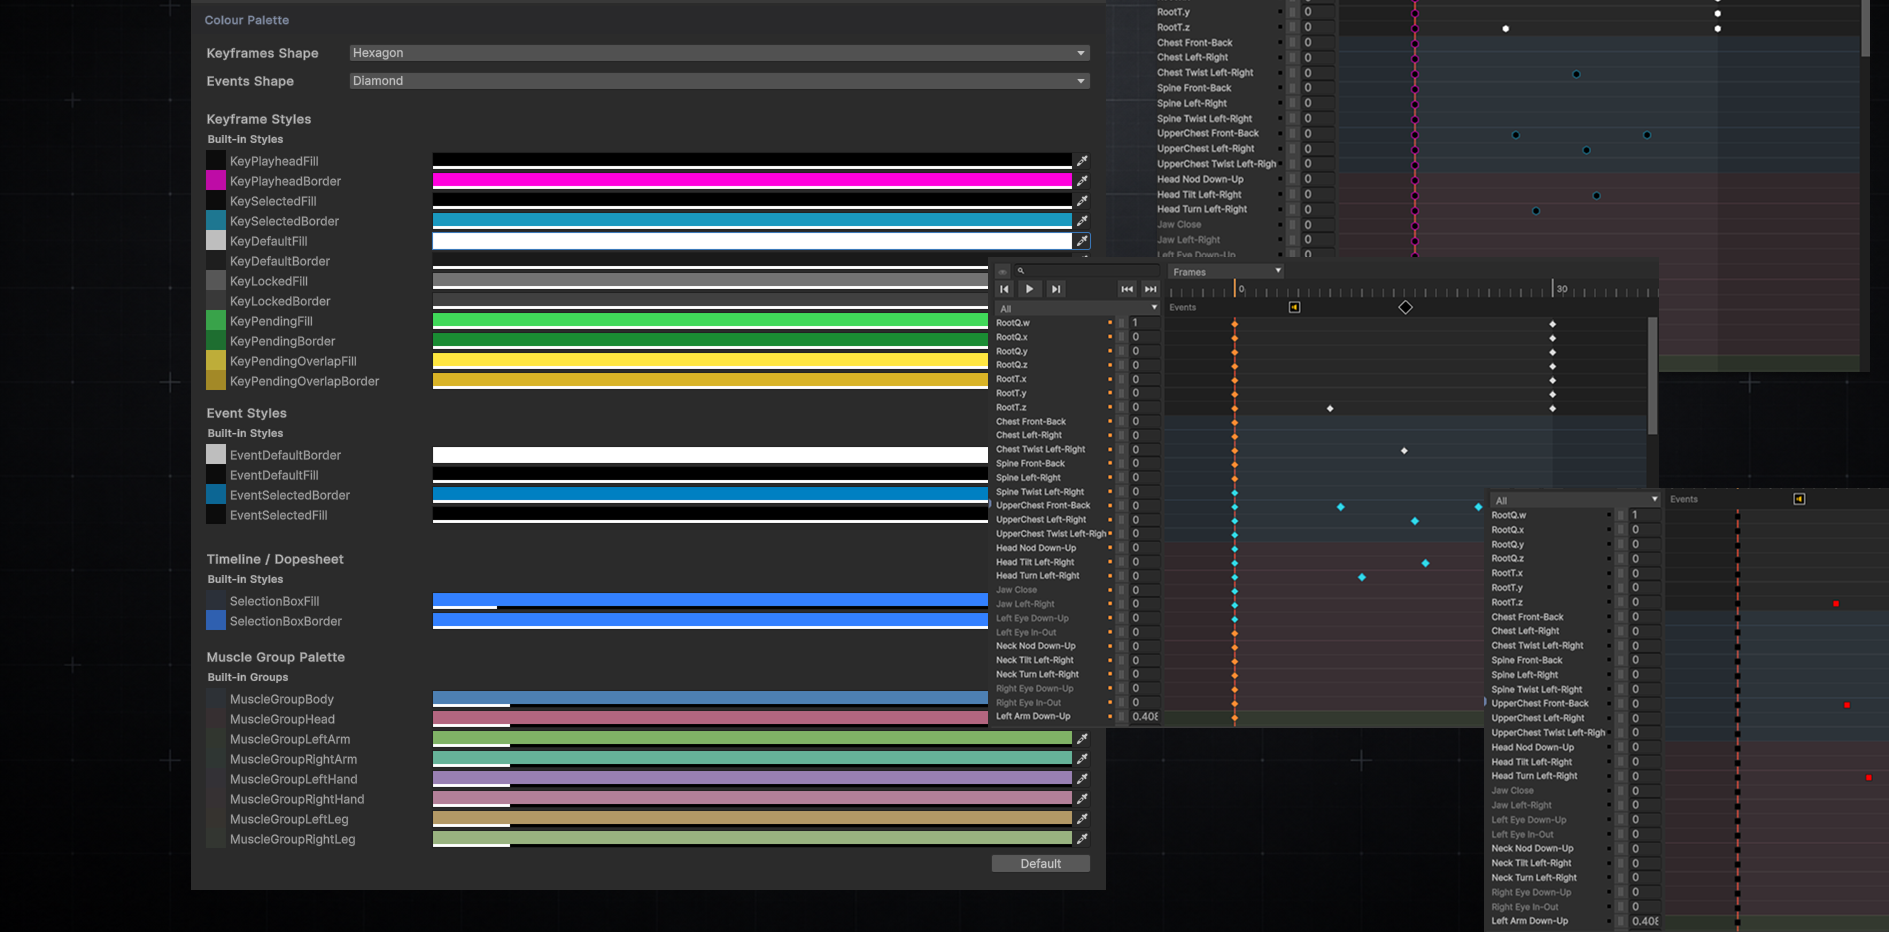Click the KeySelectedFill eyedropper icon
Screen dimensions: 1889x932
tap(1082, 201)
